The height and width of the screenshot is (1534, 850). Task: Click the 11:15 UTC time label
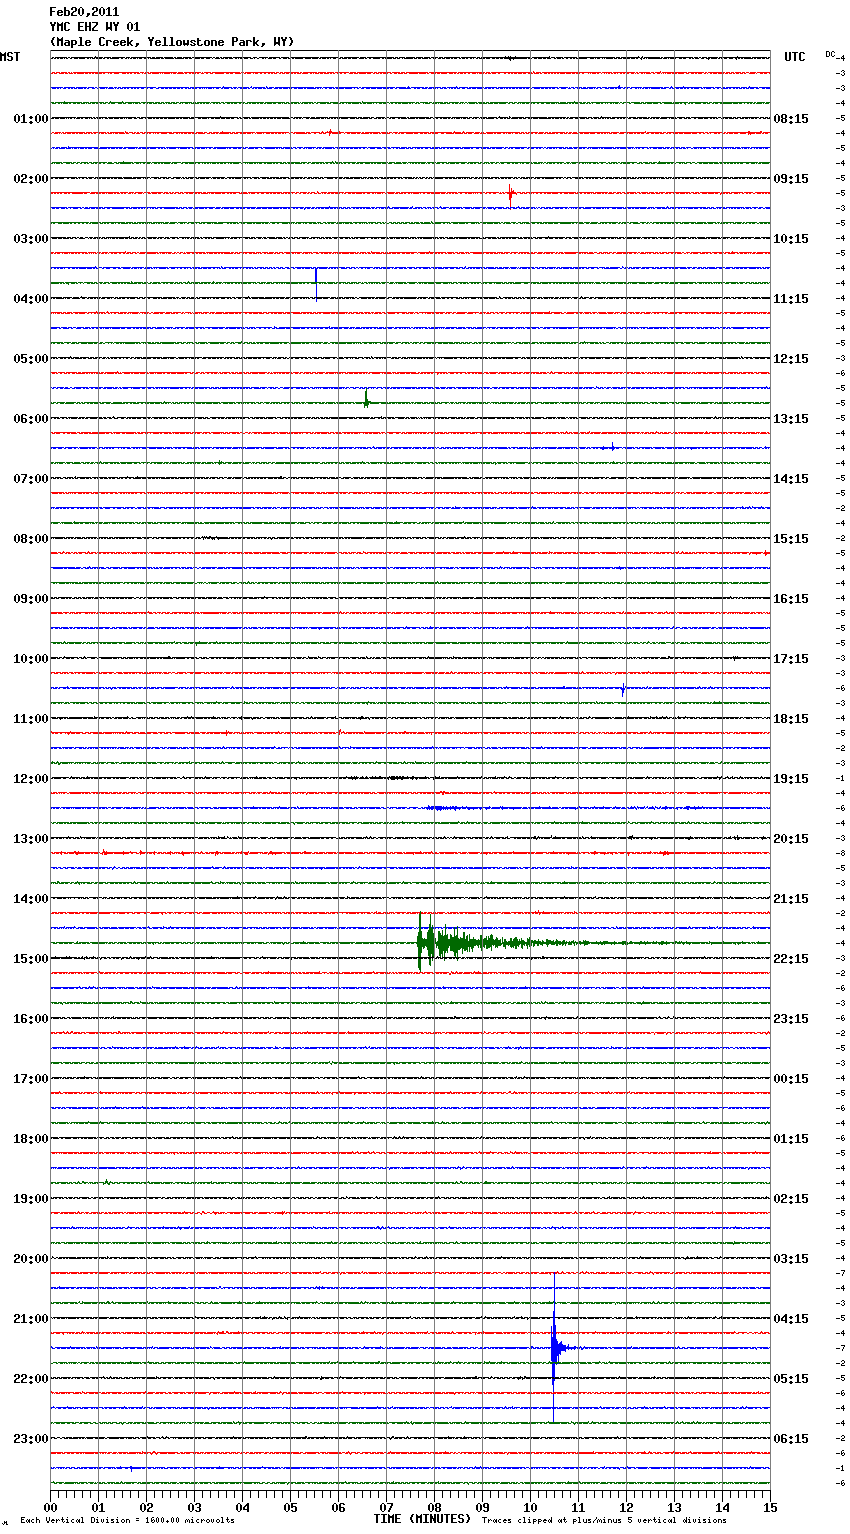791,299
